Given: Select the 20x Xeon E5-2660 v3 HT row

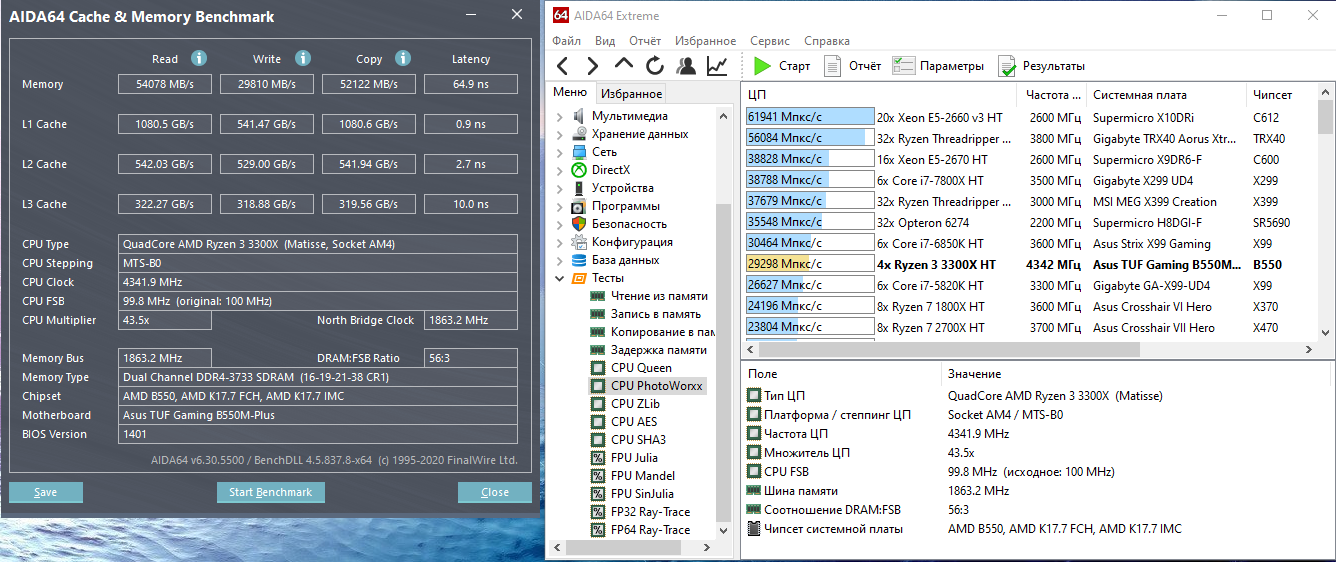Looking at the screenshot, I should 1029,117.
